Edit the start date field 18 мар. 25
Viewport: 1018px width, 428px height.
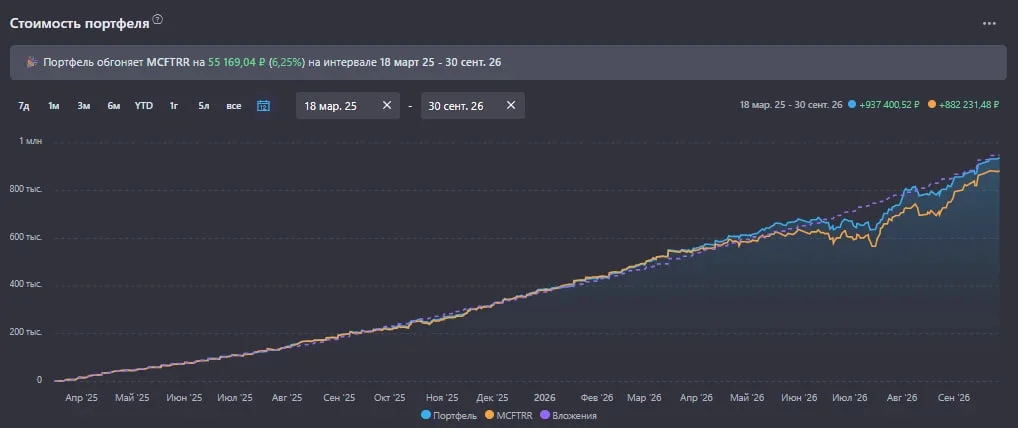[347, 105]
